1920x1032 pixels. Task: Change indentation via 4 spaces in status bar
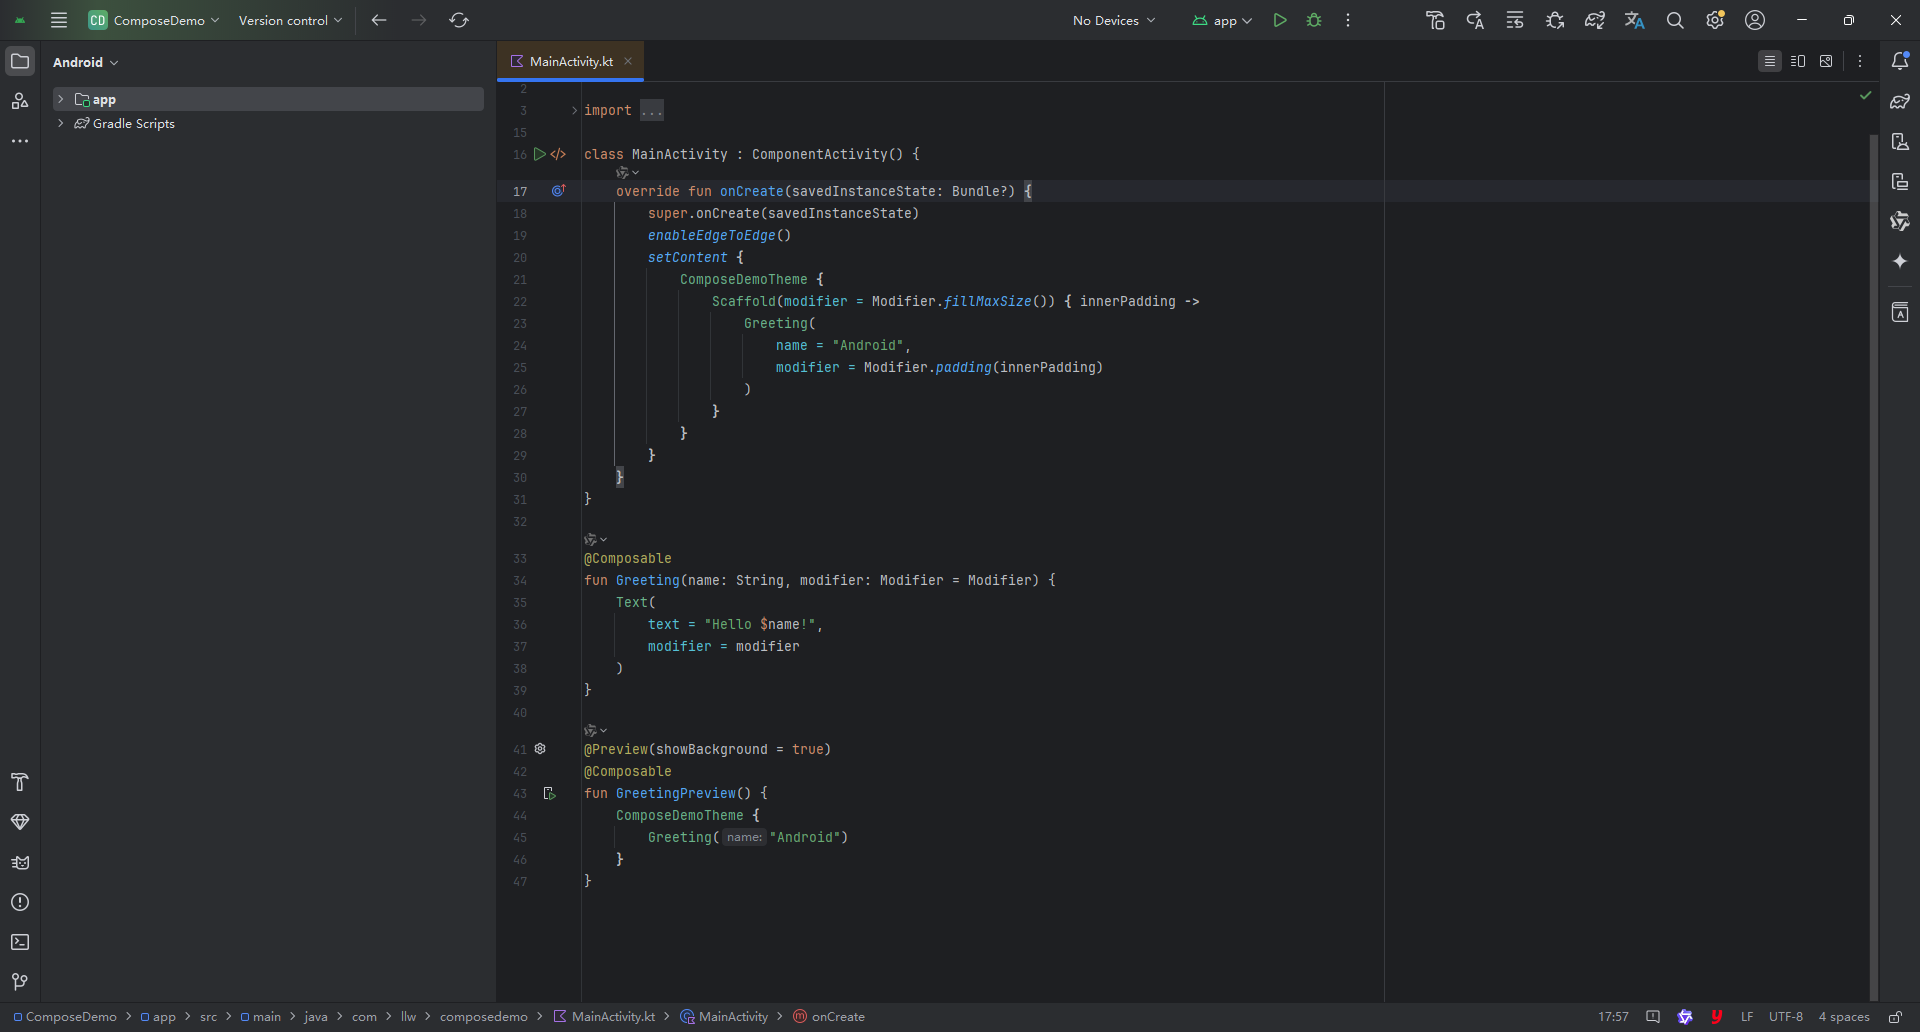click(1845, 1016)
